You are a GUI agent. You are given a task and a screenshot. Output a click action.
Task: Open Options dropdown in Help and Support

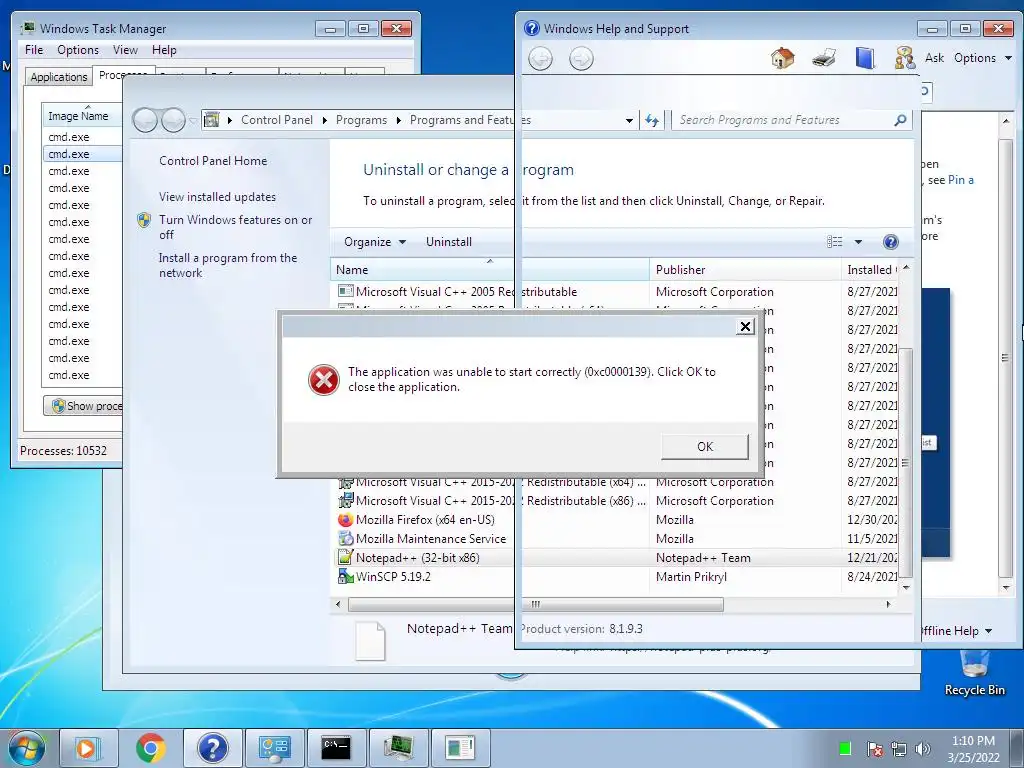coord(983,58)
